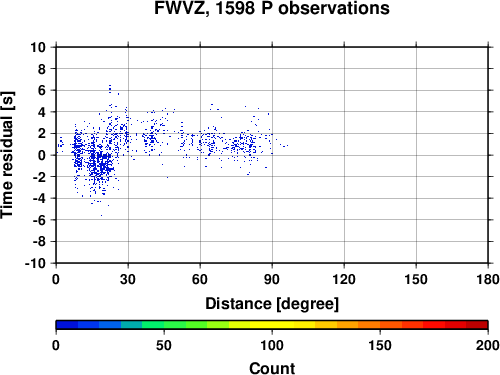
Task: Click the y-axis tick label 4
Action: [x=42, y=112]
